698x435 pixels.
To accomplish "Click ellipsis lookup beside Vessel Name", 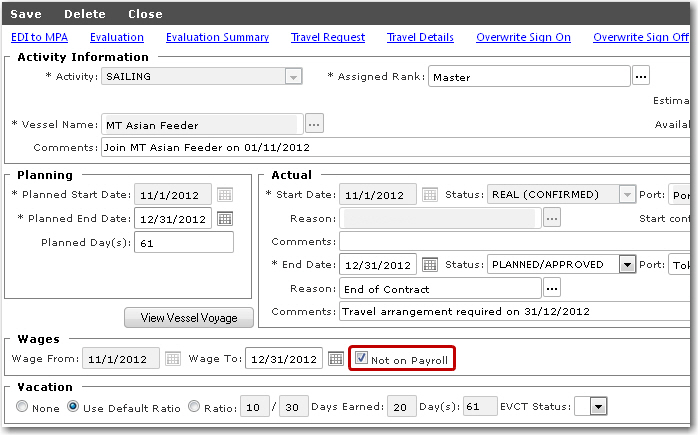I will click(314, 124).
